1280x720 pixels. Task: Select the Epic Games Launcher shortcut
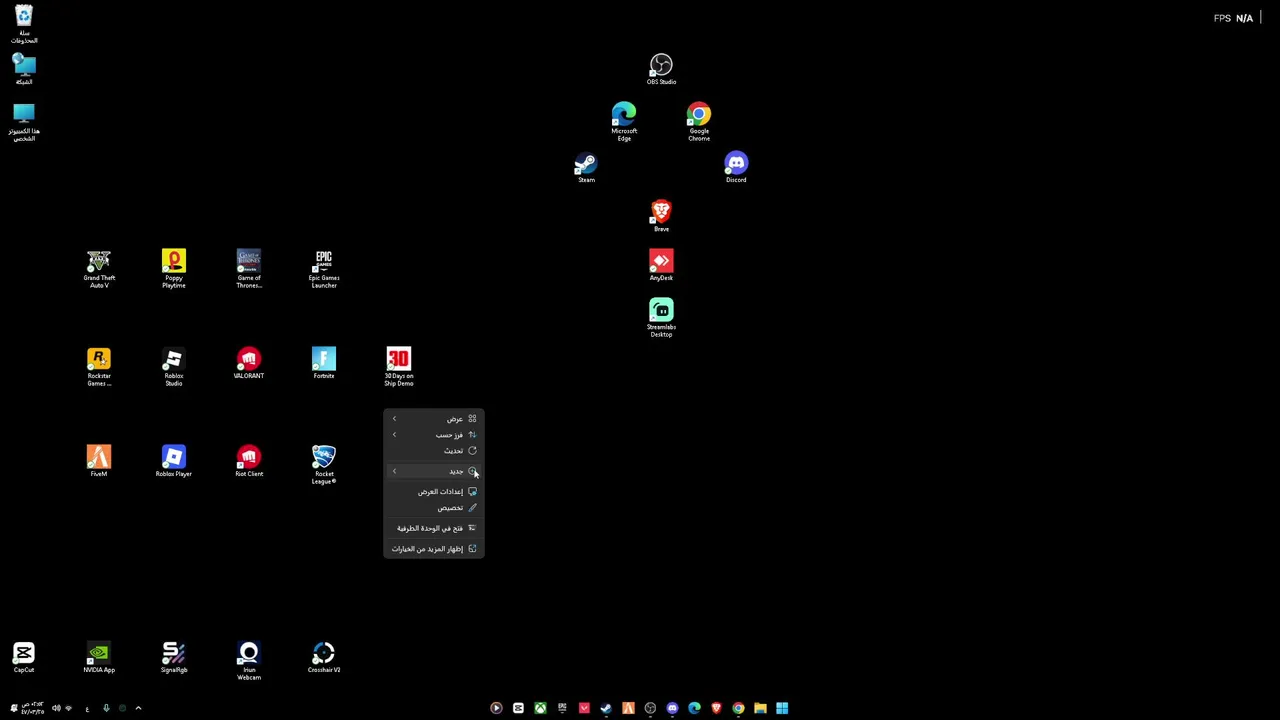point(324,269)
